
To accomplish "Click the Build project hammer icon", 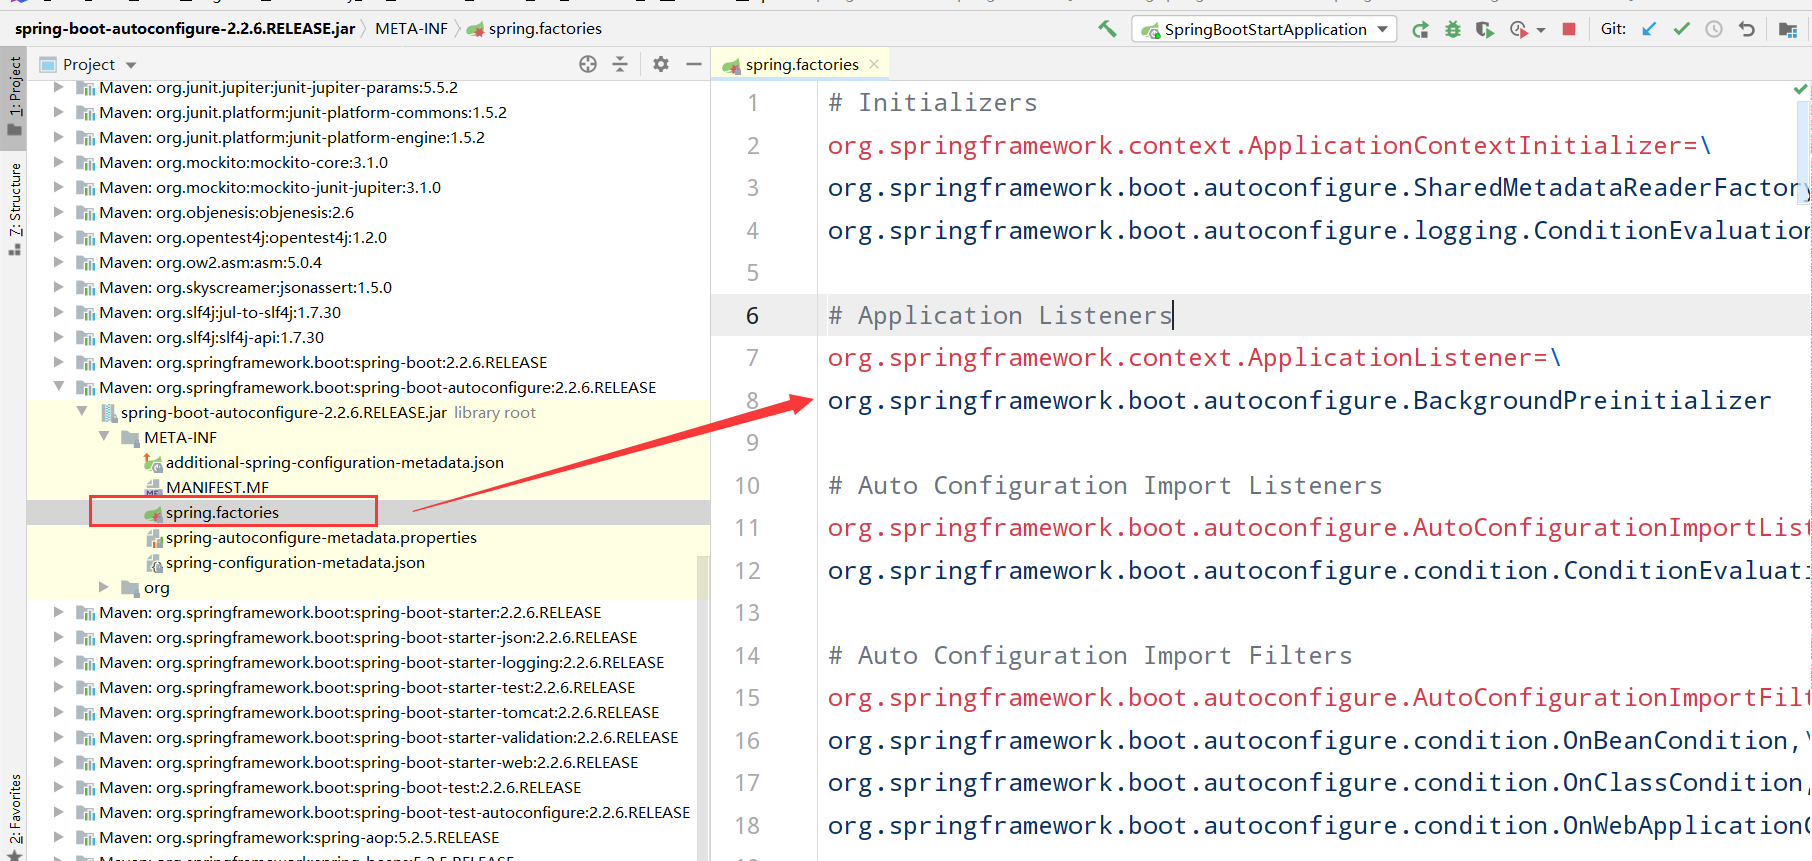I will [x=1107, y=29].
